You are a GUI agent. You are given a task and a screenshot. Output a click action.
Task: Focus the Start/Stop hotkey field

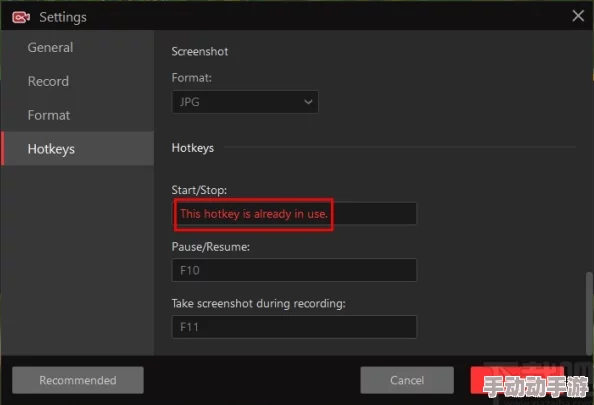[294, 214]
